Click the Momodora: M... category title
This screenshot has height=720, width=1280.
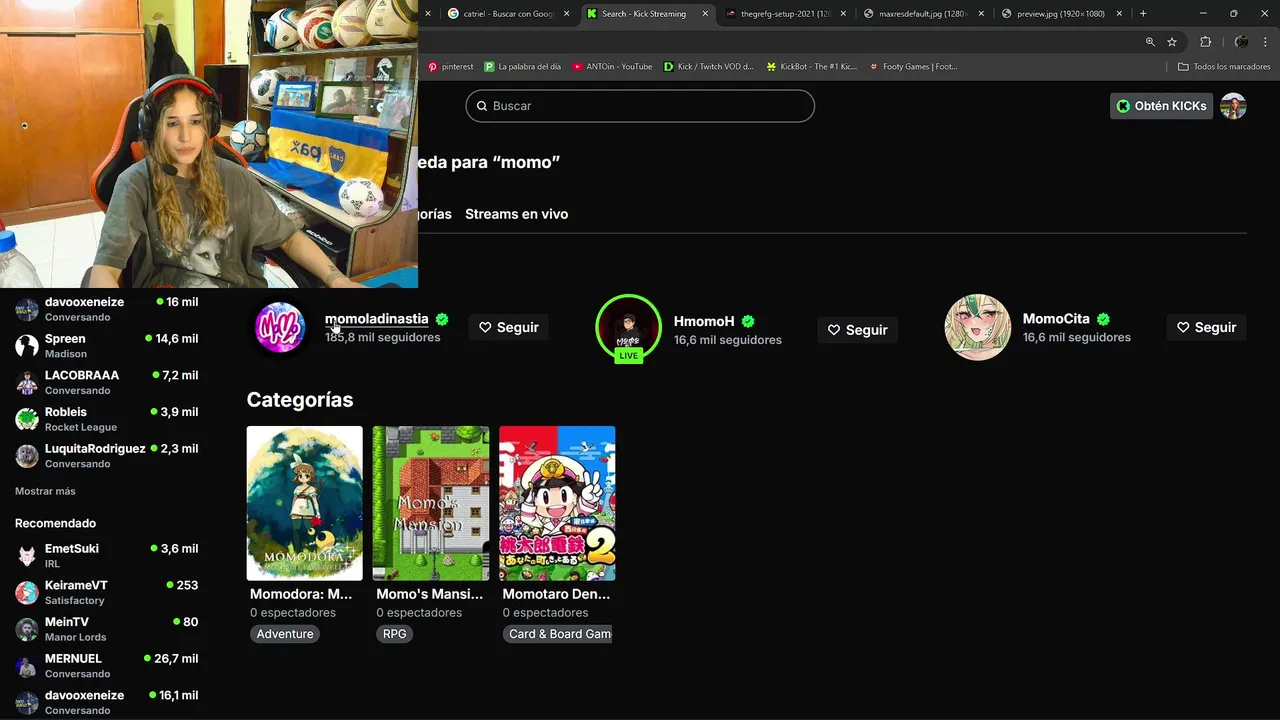click(301, 594)
